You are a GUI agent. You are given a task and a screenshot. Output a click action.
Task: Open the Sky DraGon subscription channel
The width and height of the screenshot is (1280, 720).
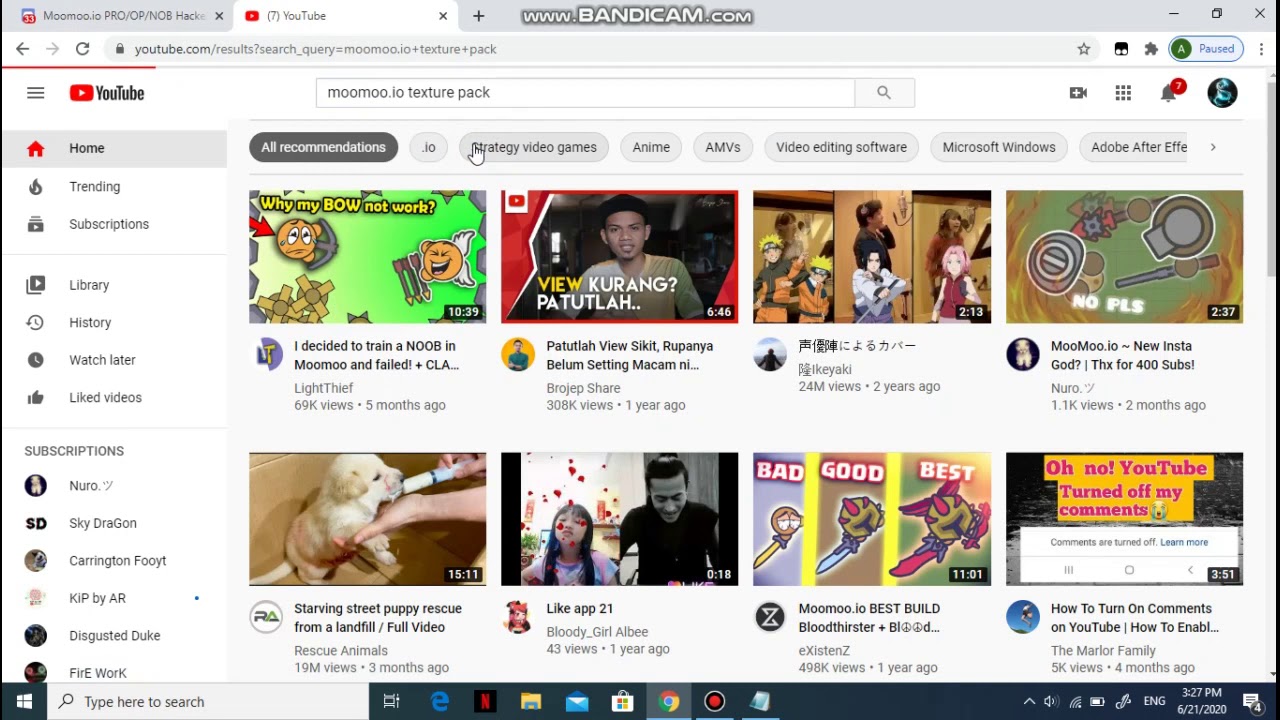(x=114, y=523)
